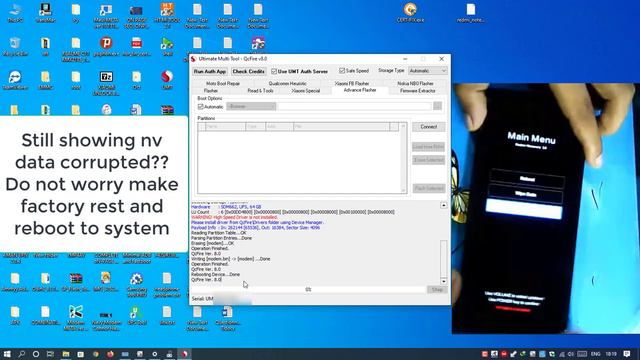This screenshot has width=640, height=360.
Task: Click the boot file path field
Action: coord(354,106)
